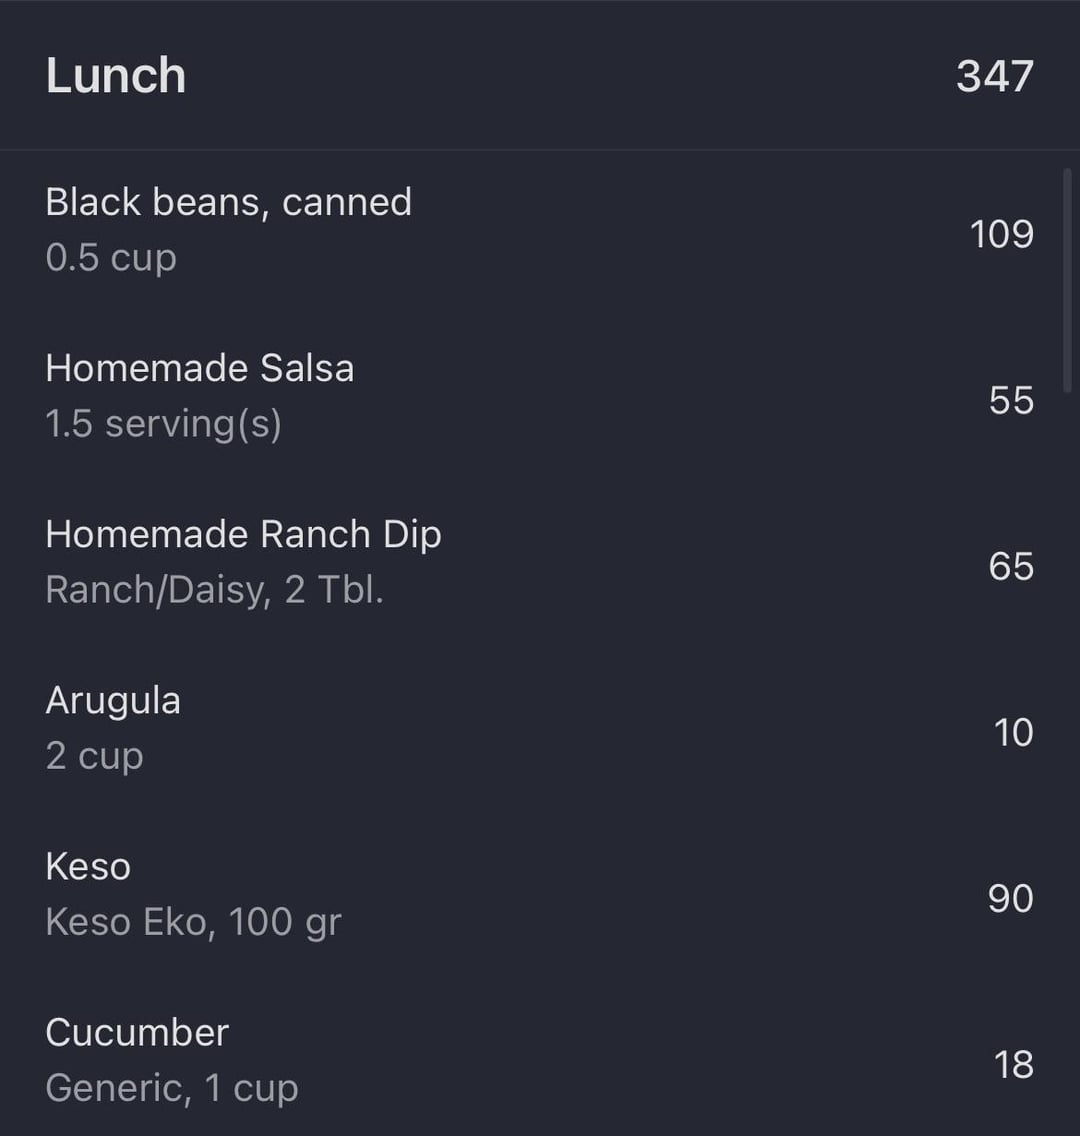The image size is (1080, 1136).
Task: Tap the 55 calorie value
Action: coord(1011,400)
